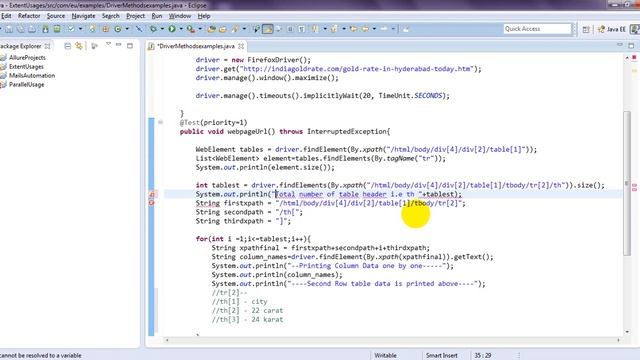
Task: Open the Project menu
Action: (x=136, y=16)
